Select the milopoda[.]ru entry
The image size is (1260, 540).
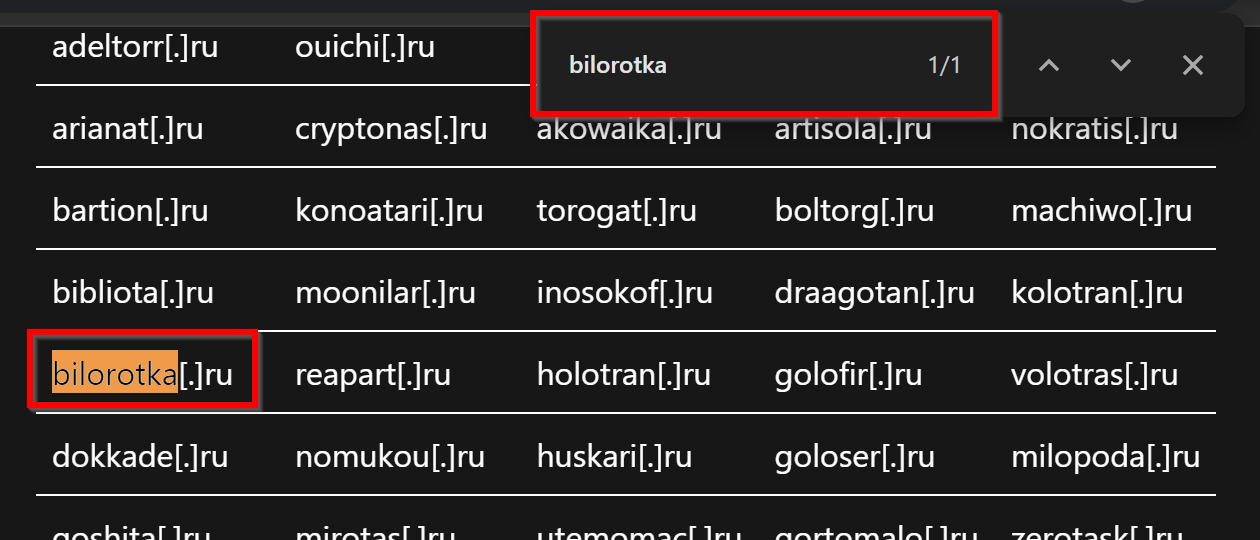point(1105,456)
